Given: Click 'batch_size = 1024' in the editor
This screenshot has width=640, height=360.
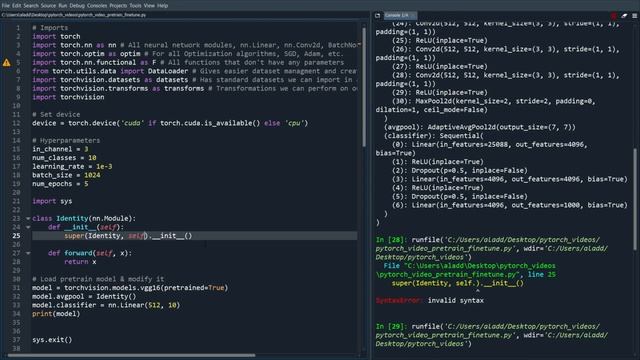Looking at the screenshot, I should [x=66, y=175].
